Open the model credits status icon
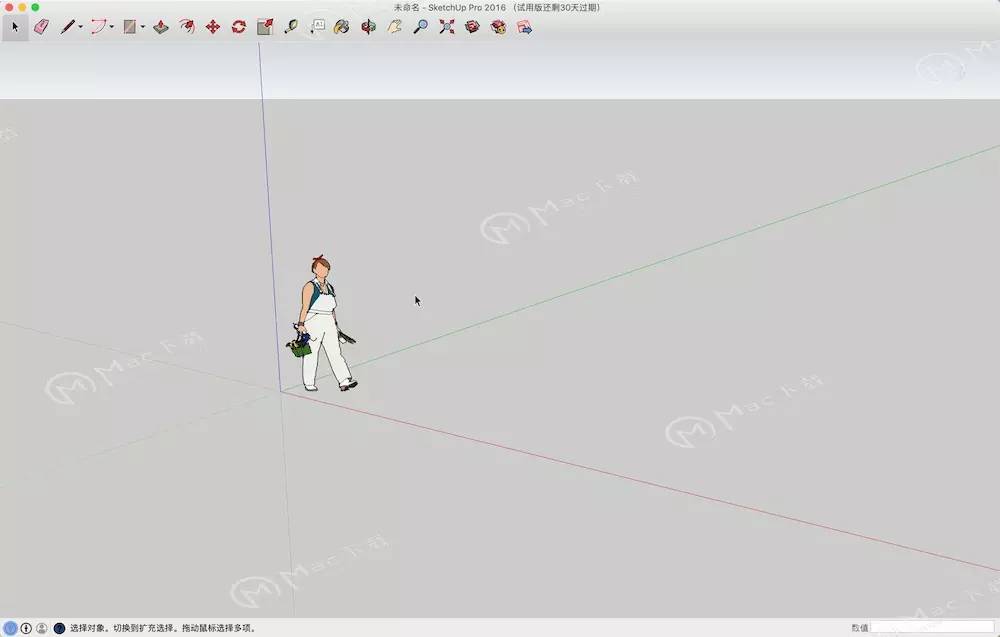This screenshot has width=1000, height=637. 26,628
